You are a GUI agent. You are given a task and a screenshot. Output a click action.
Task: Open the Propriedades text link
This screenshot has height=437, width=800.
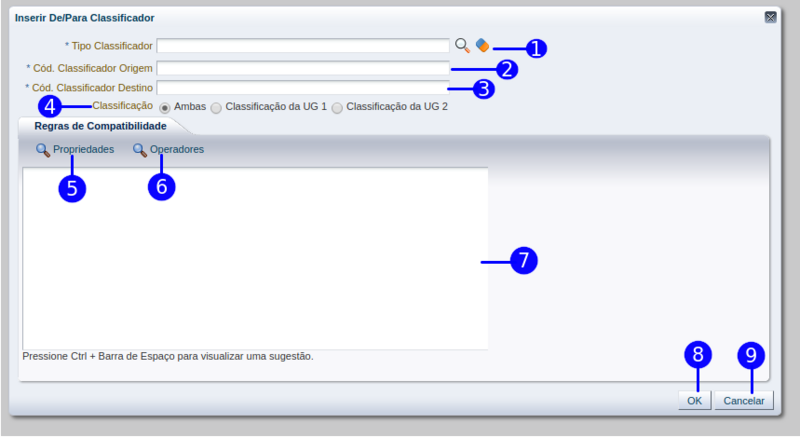(x=84, y=149)
